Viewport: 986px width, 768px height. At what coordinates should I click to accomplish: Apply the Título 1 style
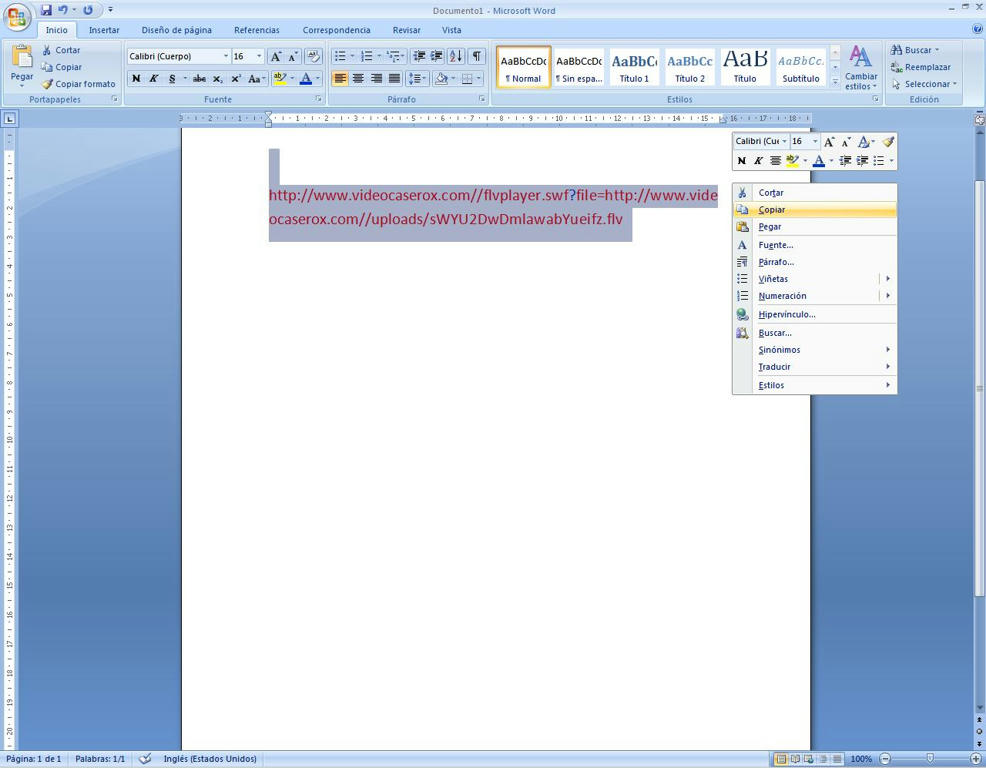[x=634, y=67]
